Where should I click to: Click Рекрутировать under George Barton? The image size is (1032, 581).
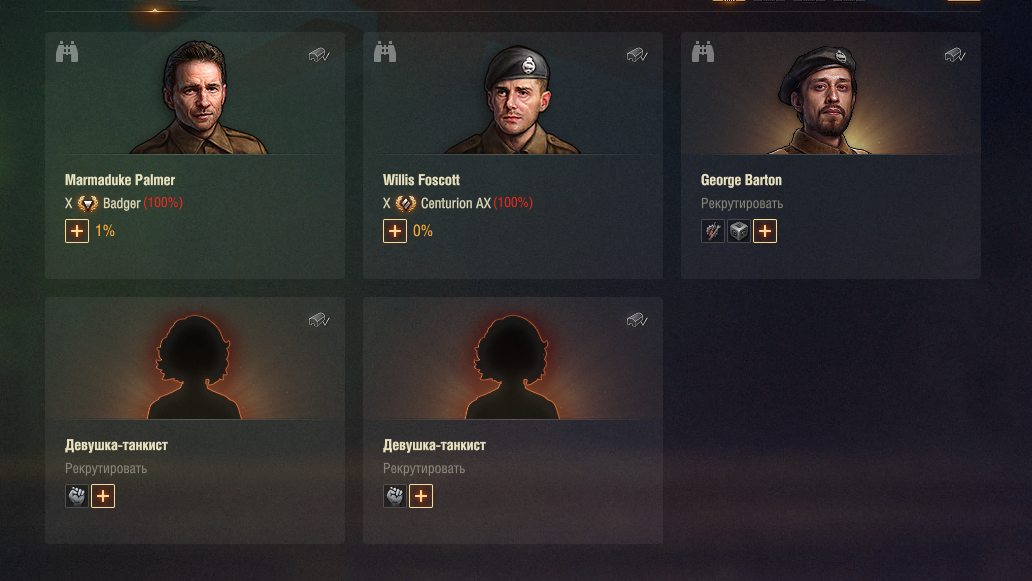pyautogui.click(x=742, y=204)
